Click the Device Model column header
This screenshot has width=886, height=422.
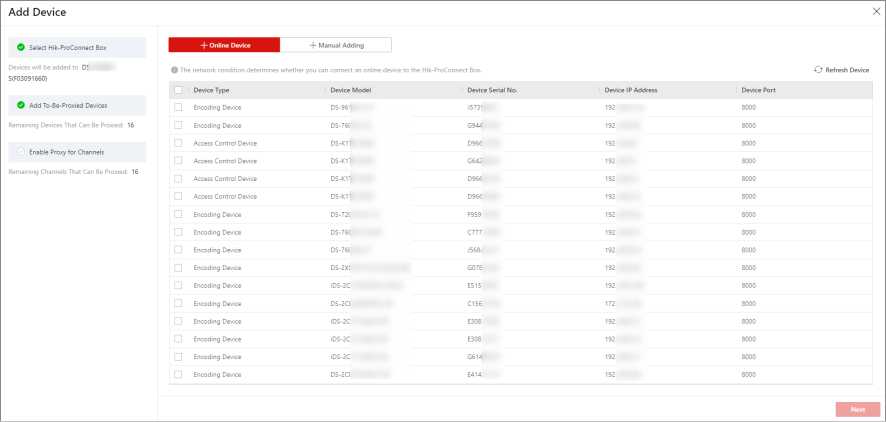[x=351, y=90]
